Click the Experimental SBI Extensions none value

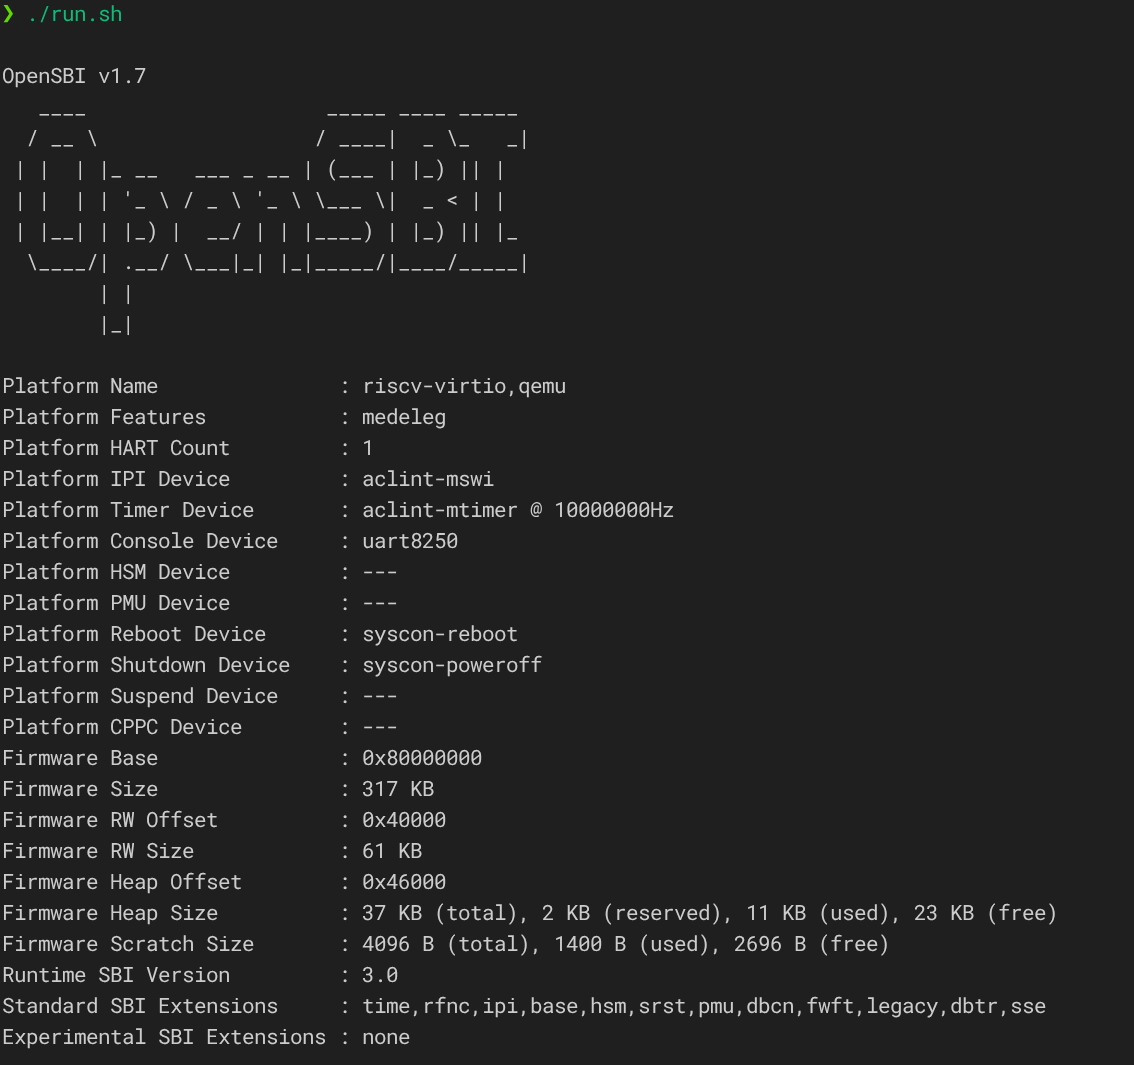tap(386, 1037)
